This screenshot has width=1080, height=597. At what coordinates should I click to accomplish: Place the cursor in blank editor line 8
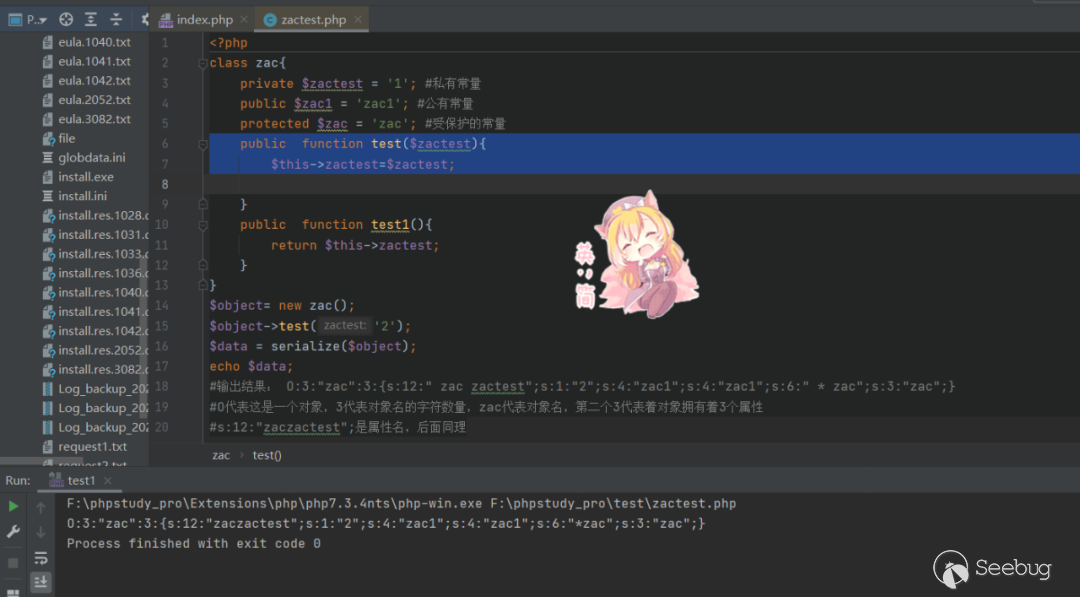pyautogui.click(x=643, y=185)
